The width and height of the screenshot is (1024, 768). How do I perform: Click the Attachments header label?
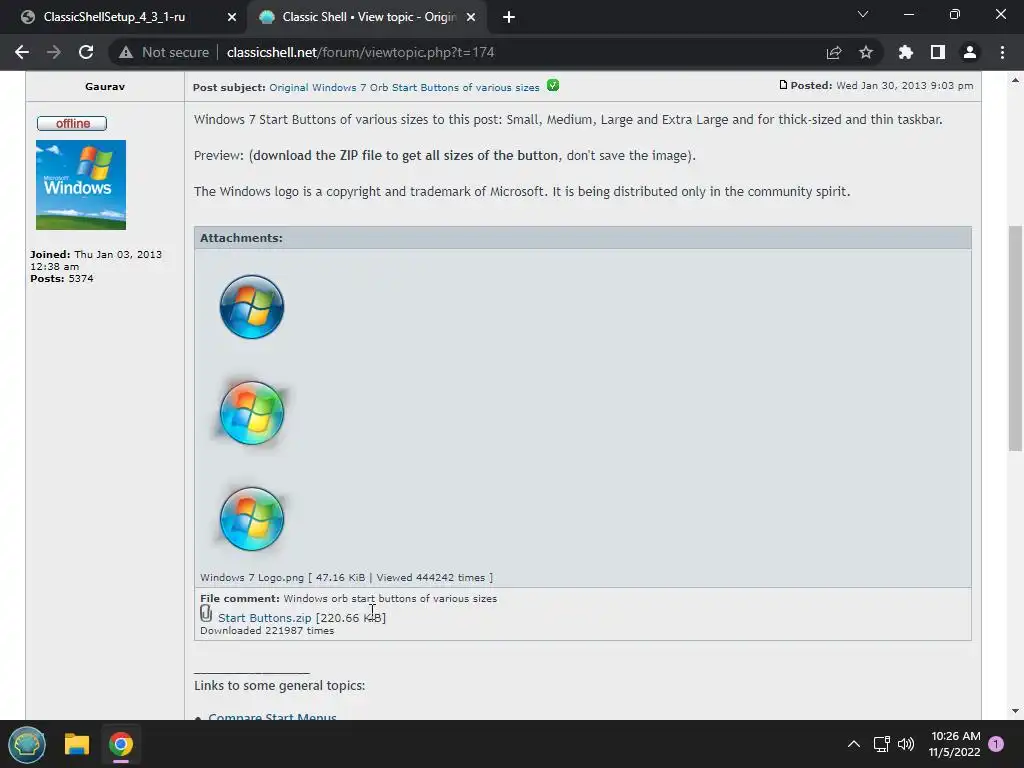point(241,238)
